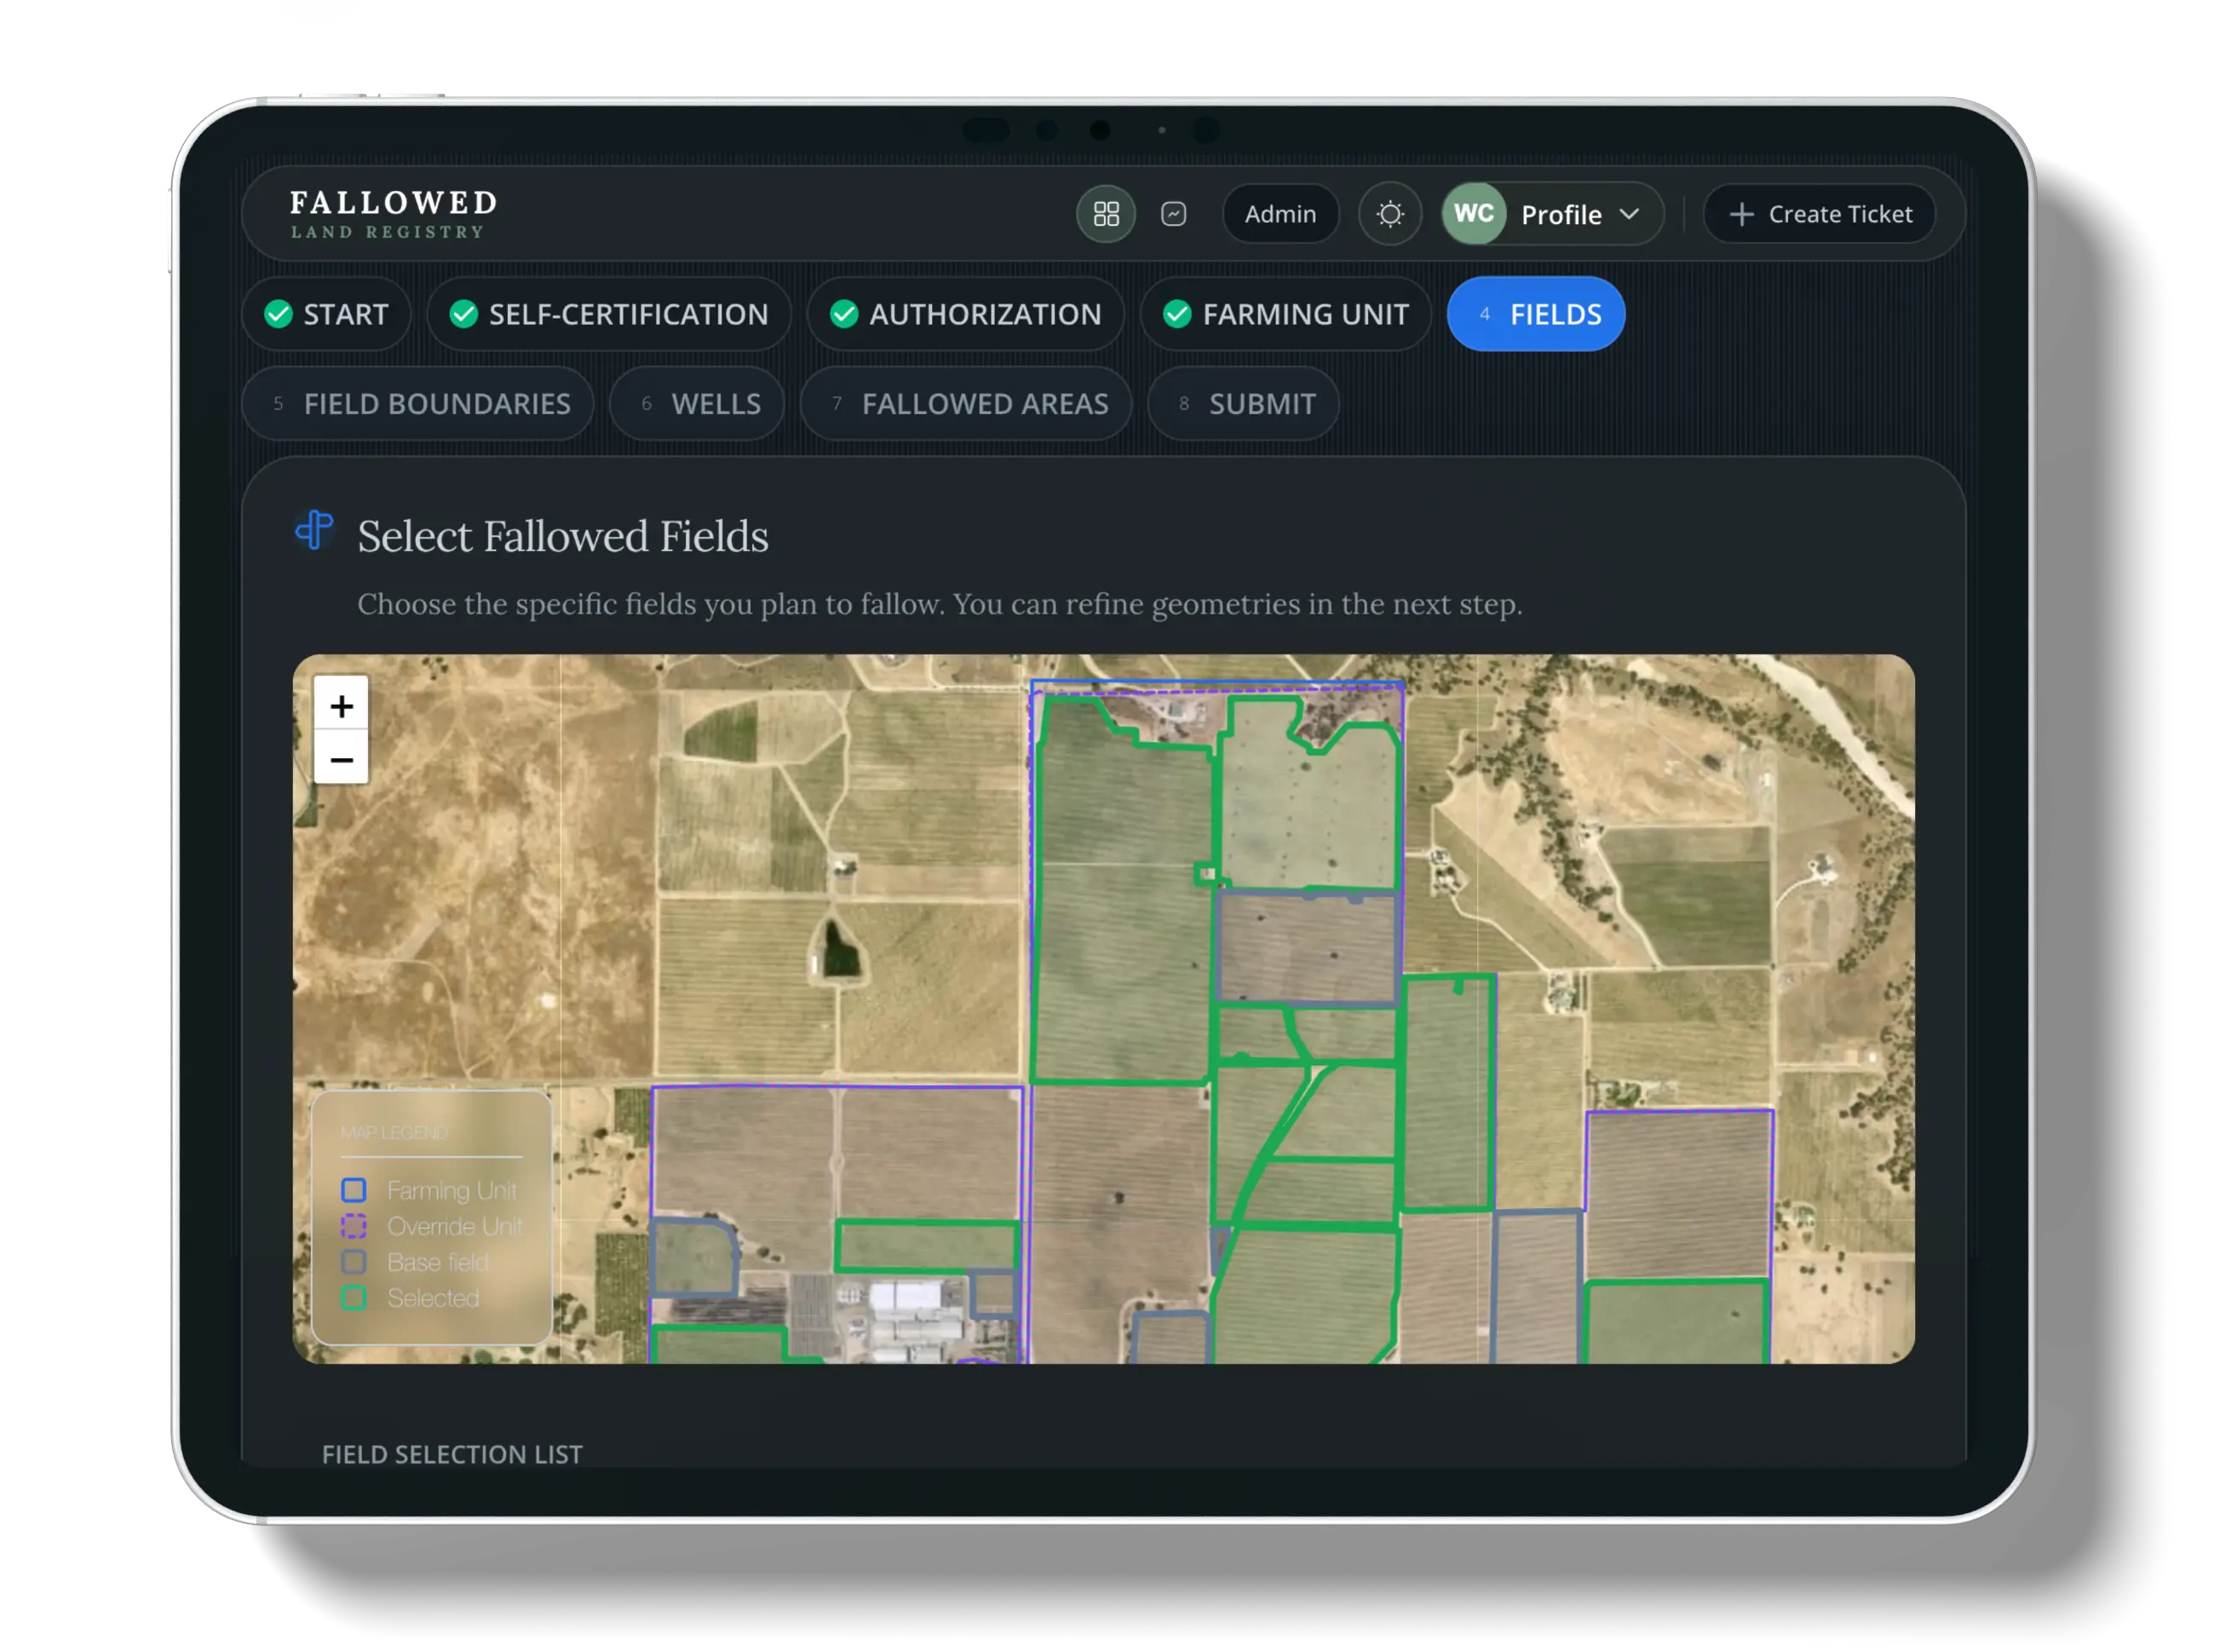Toggle the light/dark theme sun icon
2214x1652 pixels.
click(x=1390, y=214)
